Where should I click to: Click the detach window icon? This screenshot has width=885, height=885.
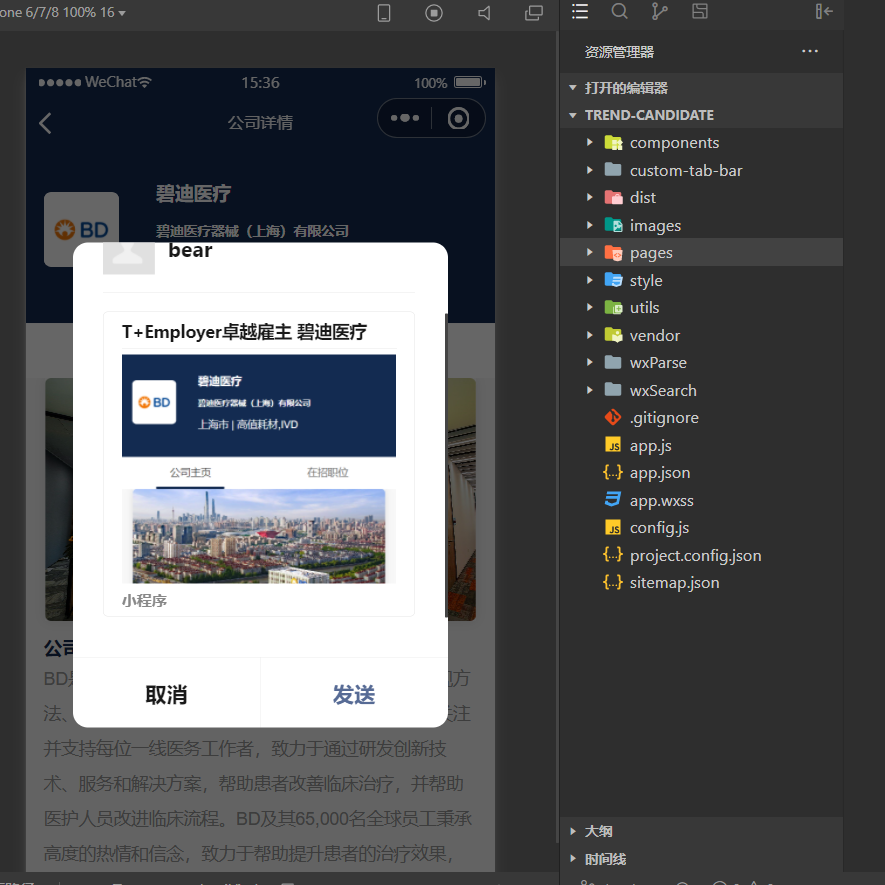(x=533, y=12)
